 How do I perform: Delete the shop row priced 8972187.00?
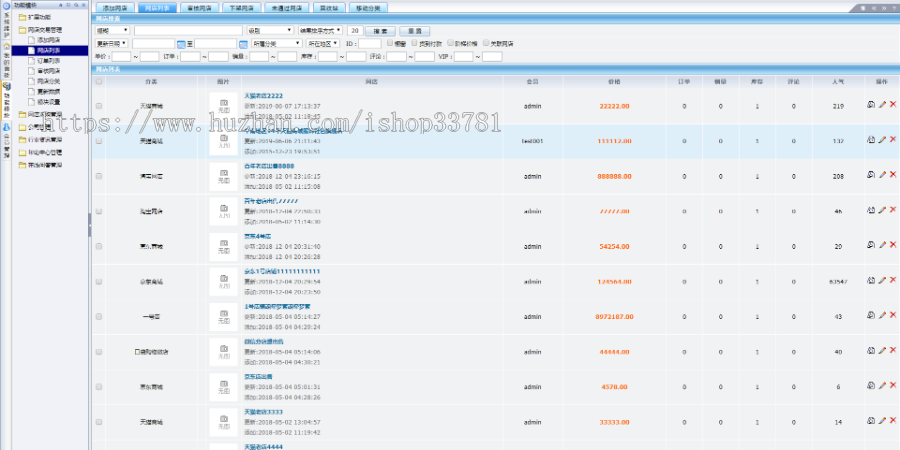point(893,315)
